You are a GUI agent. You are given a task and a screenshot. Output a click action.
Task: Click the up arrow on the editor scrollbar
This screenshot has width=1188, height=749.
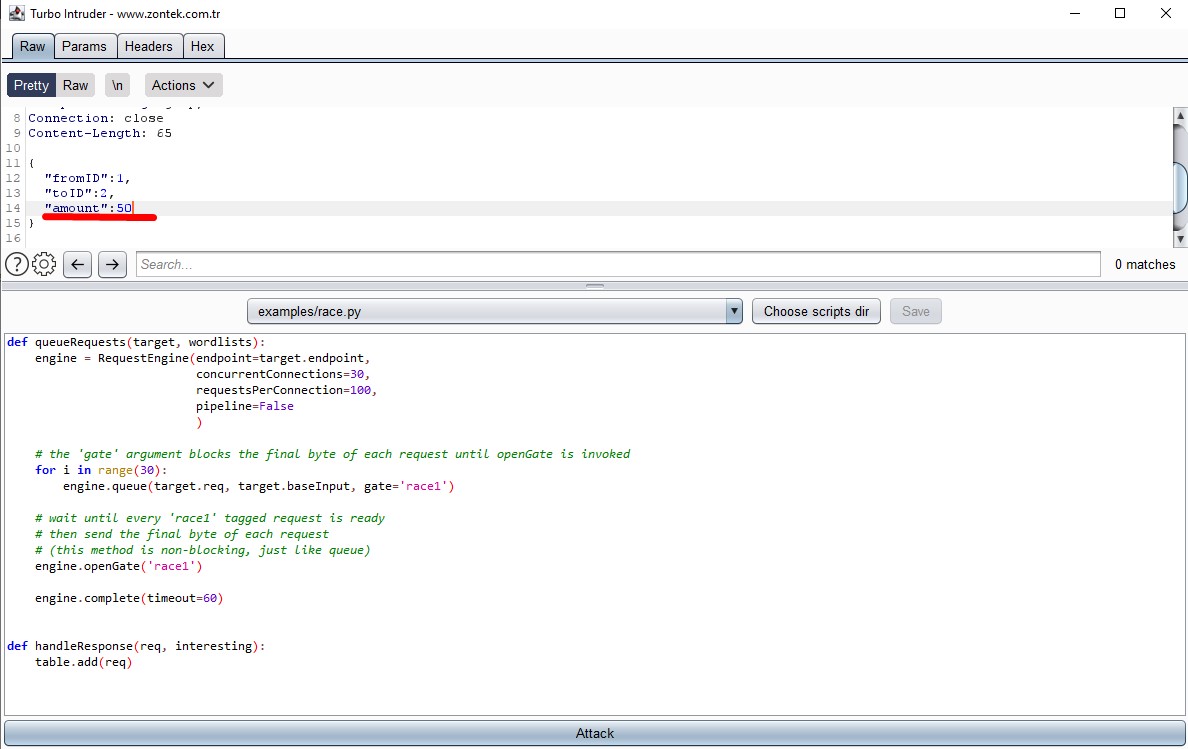[x=1180, y=115]
